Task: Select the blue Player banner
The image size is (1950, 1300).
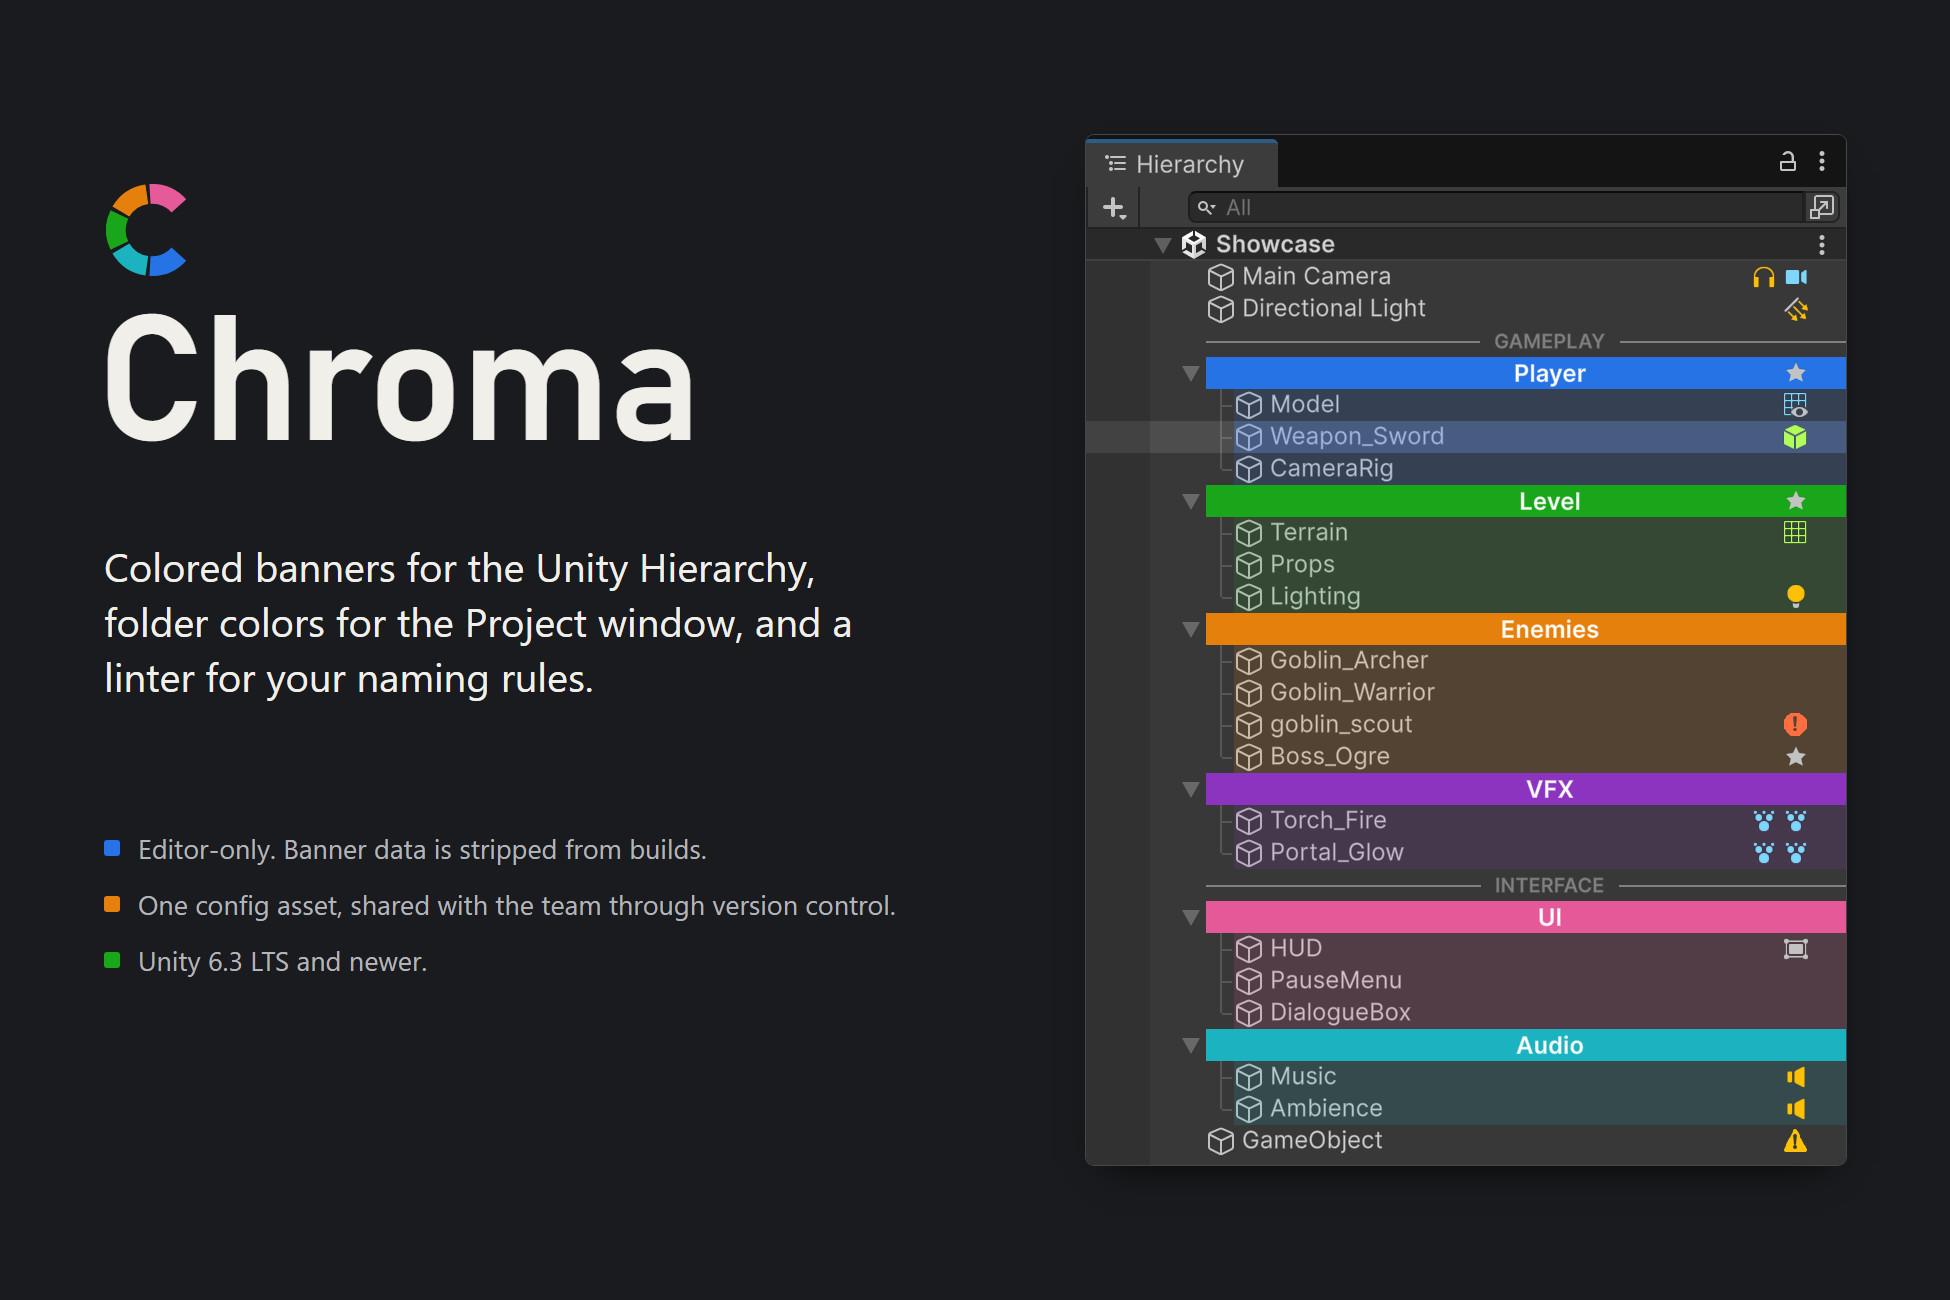Action: tap(1526, 373)
